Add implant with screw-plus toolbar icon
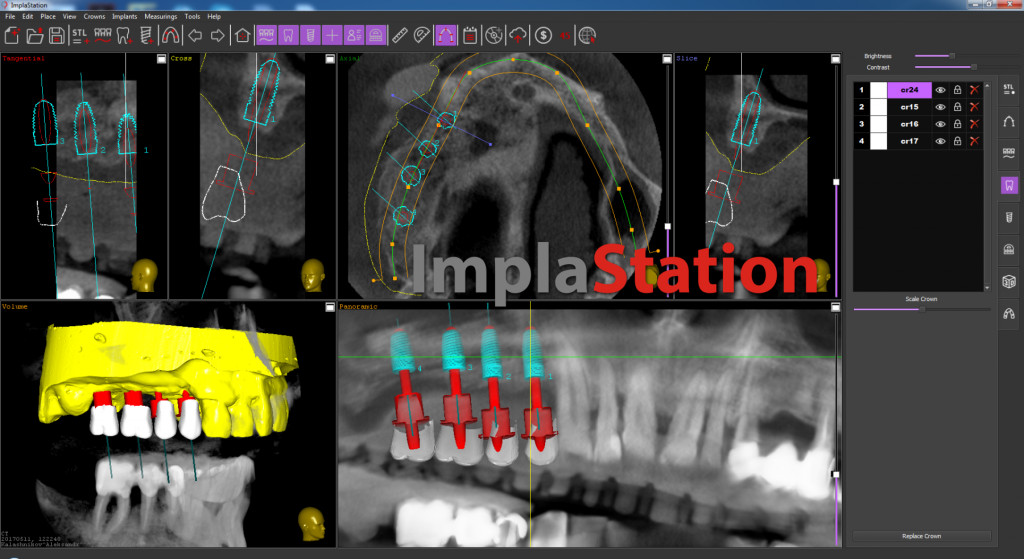 click(x=147, y=35)
